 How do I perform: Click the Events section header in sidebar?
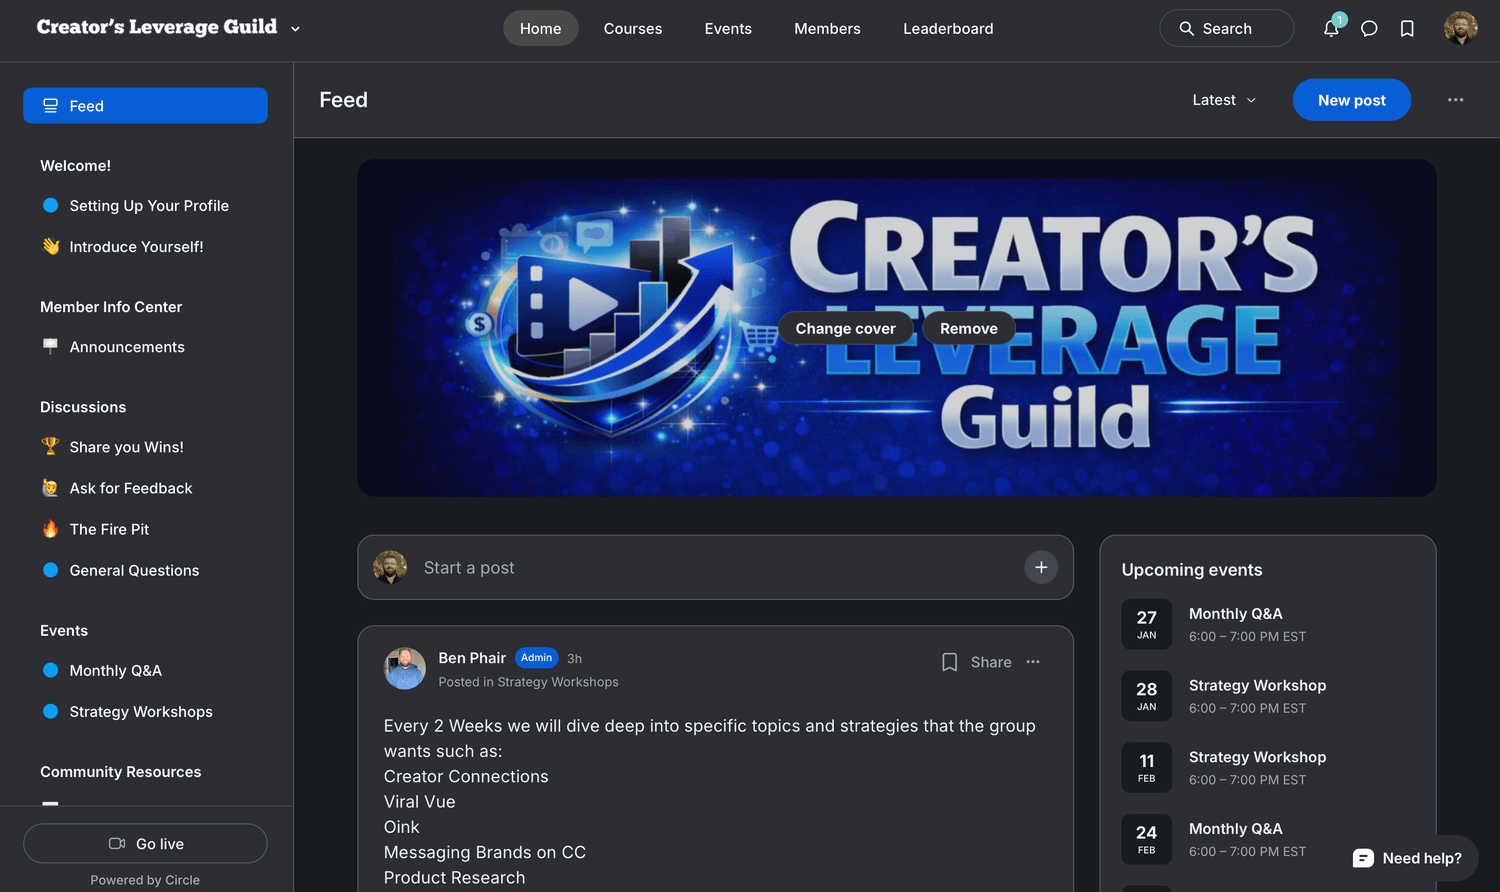pyautogui.click(x=64, y=631)
